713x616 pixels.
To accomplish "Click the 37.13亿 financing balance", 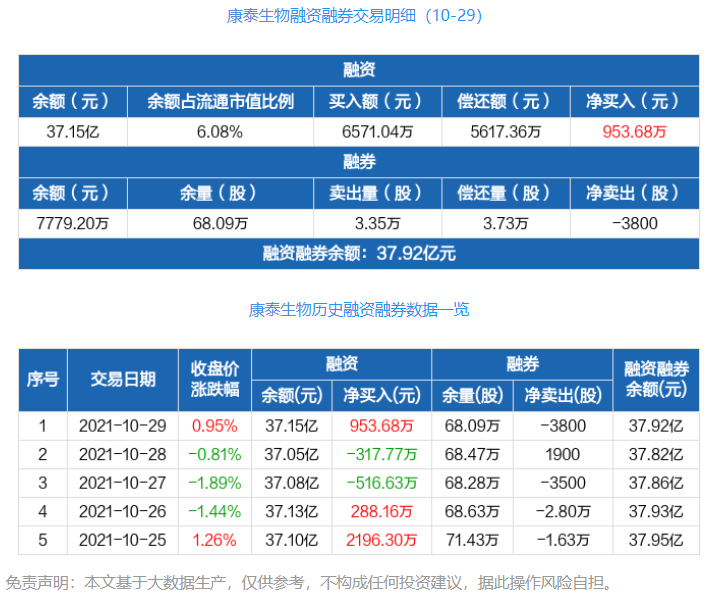I will [291, 511].
